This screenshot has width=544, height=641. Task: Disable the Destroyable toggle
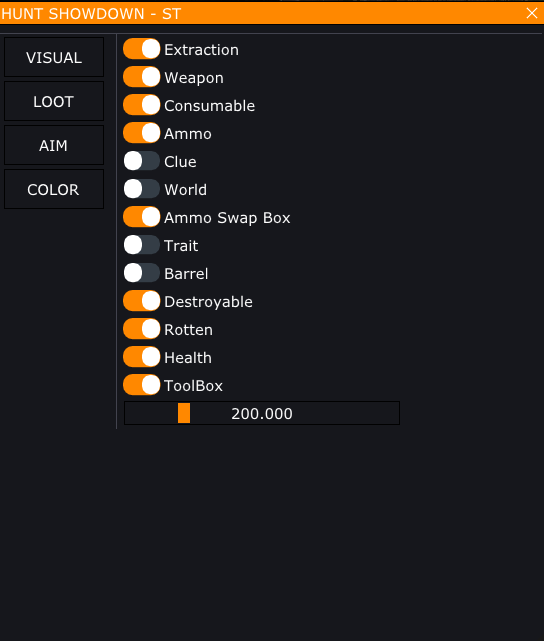click(141, 301)
